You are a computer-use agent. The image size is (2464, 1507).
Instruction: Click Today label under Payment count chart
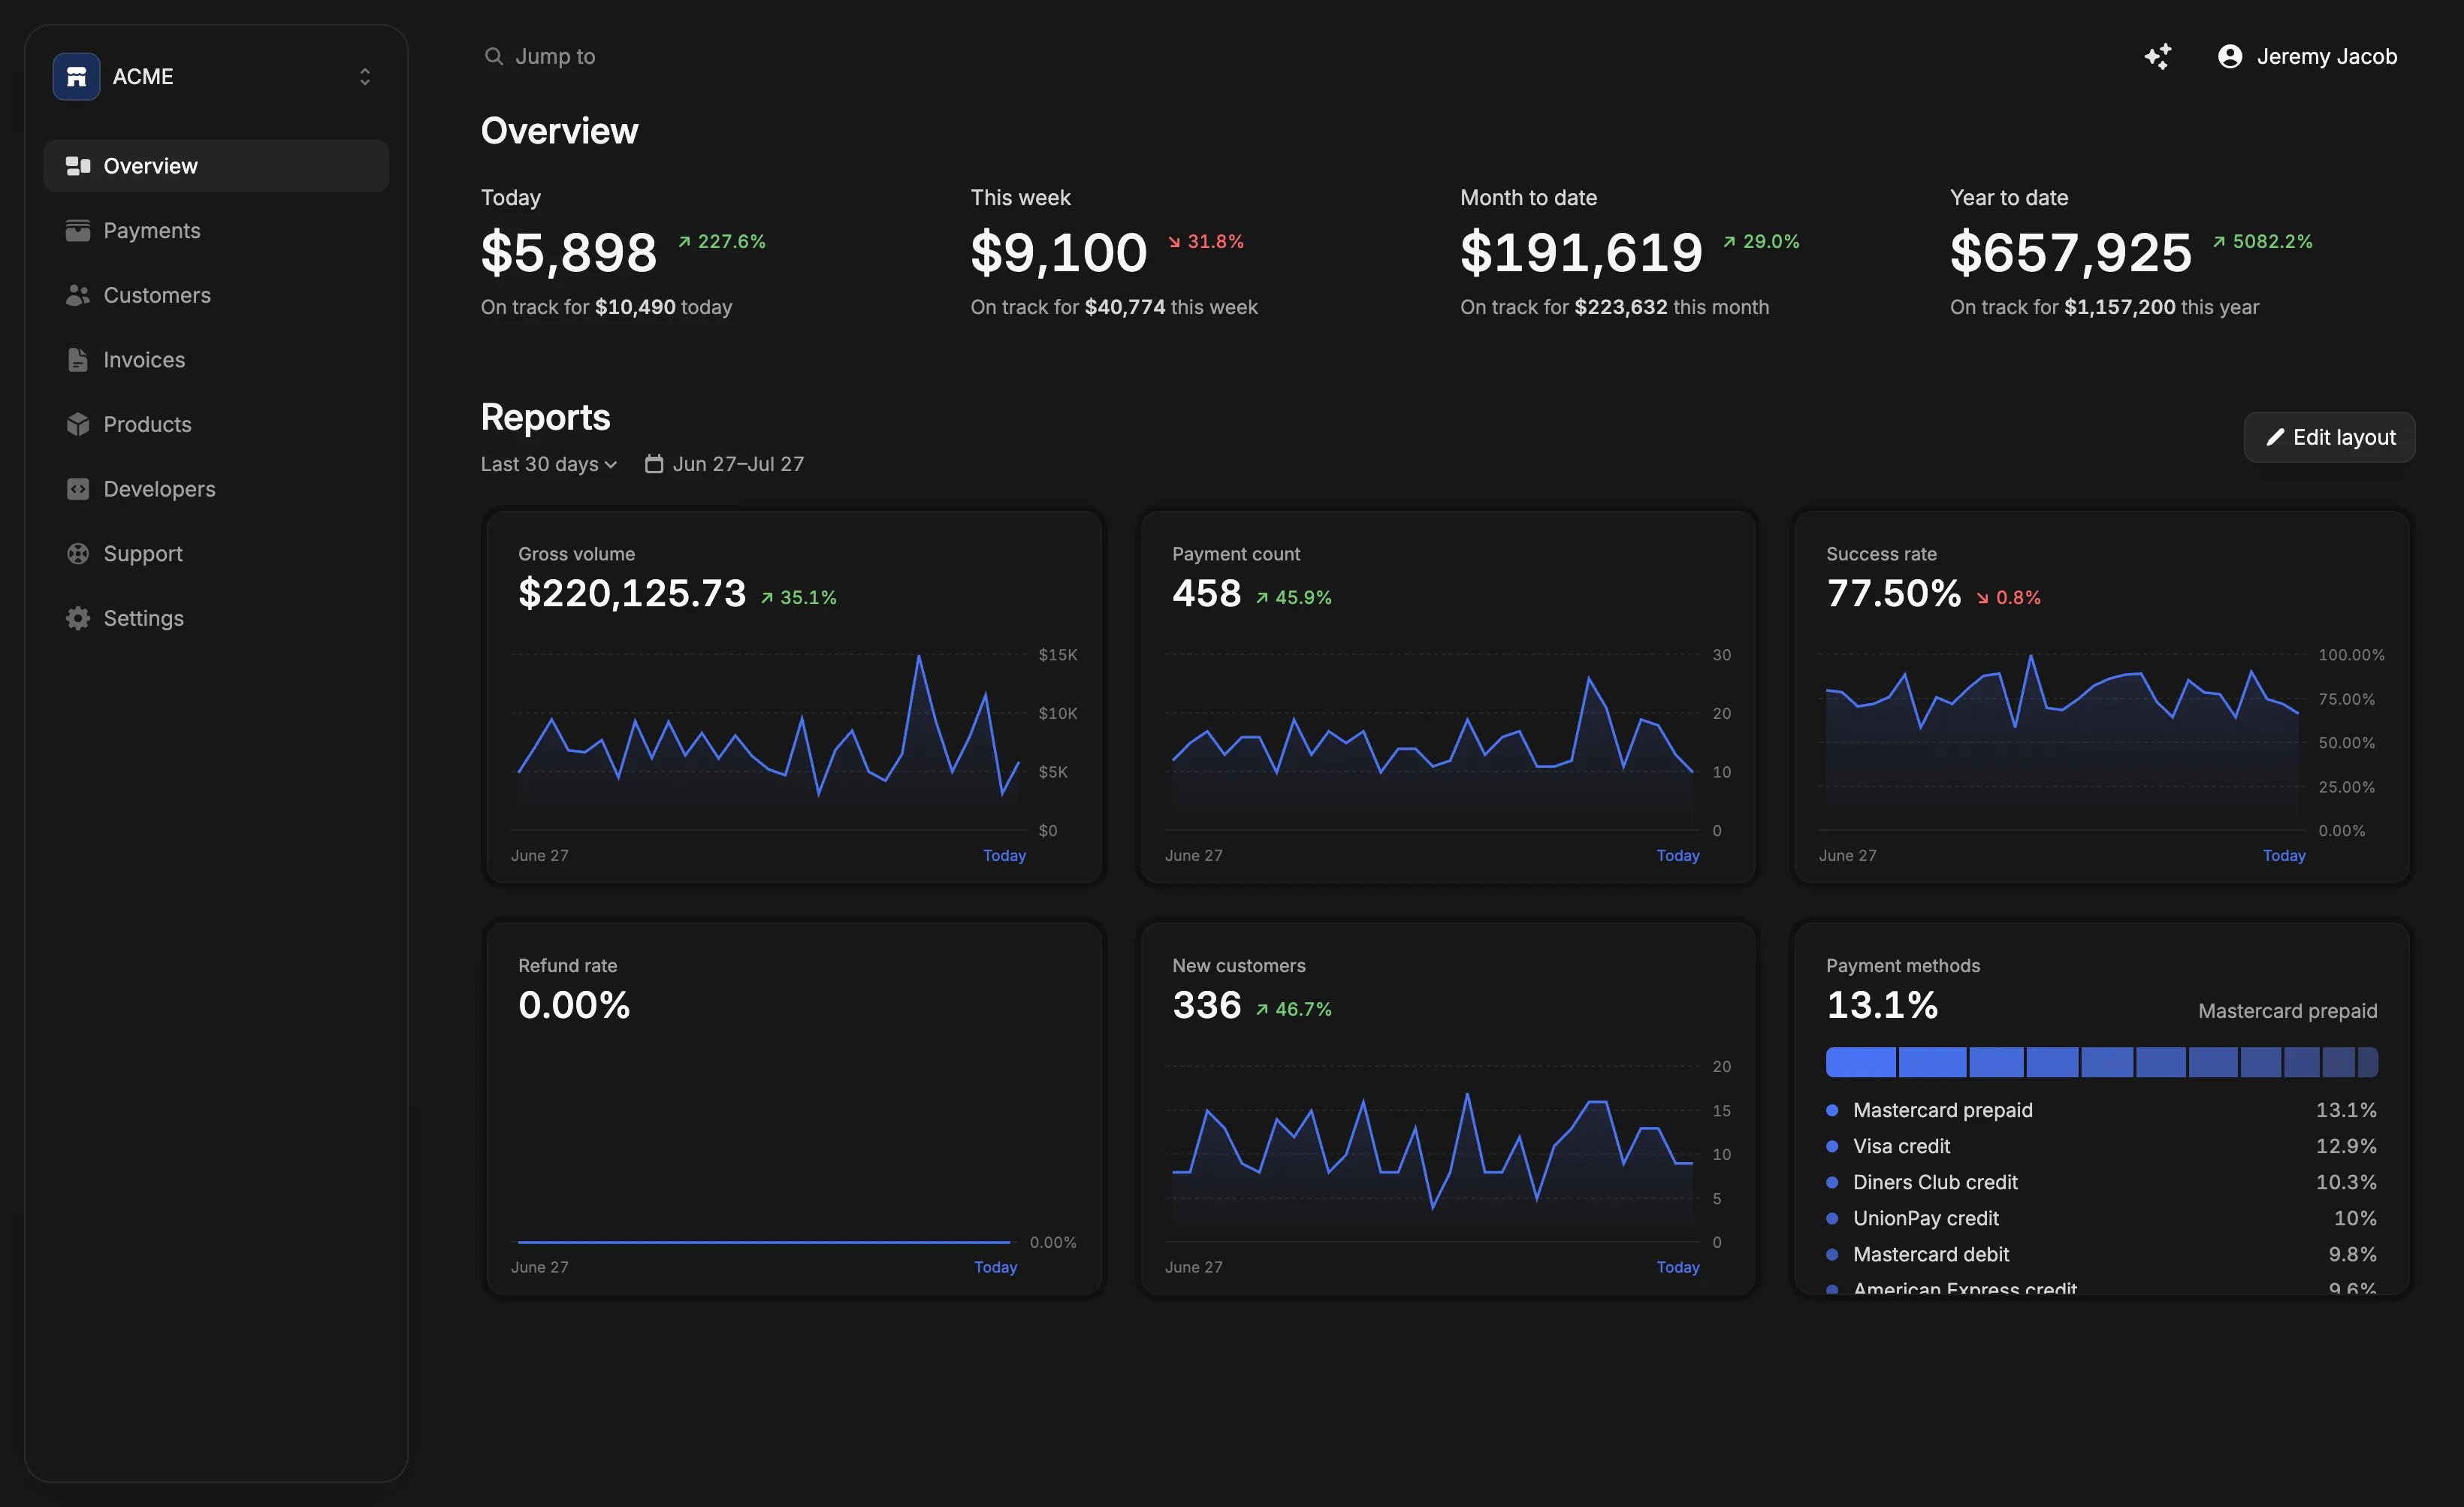1678,856
